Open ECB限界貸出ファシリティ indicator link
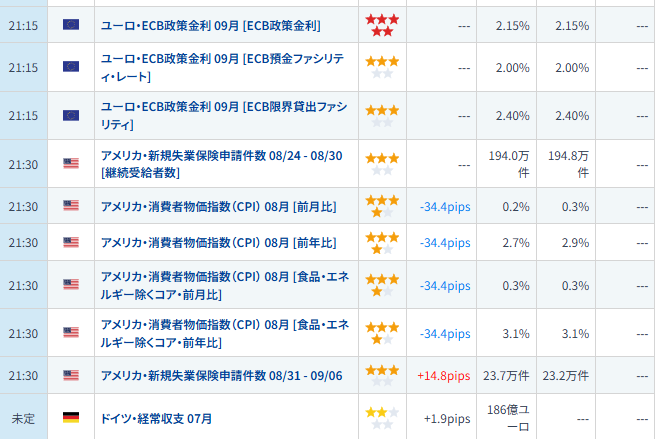This screenshot has height=439, width=655. coord(225,115)
